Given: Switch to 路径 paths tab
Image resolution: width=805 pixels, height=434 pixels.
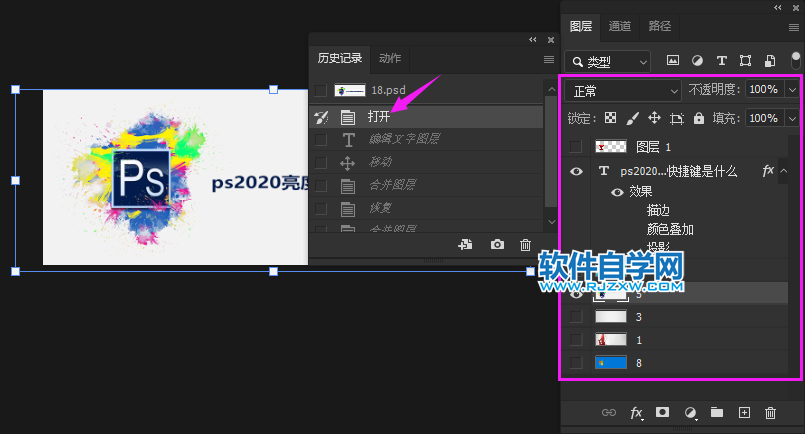Looking at the screenshot, I should (660, 26).
